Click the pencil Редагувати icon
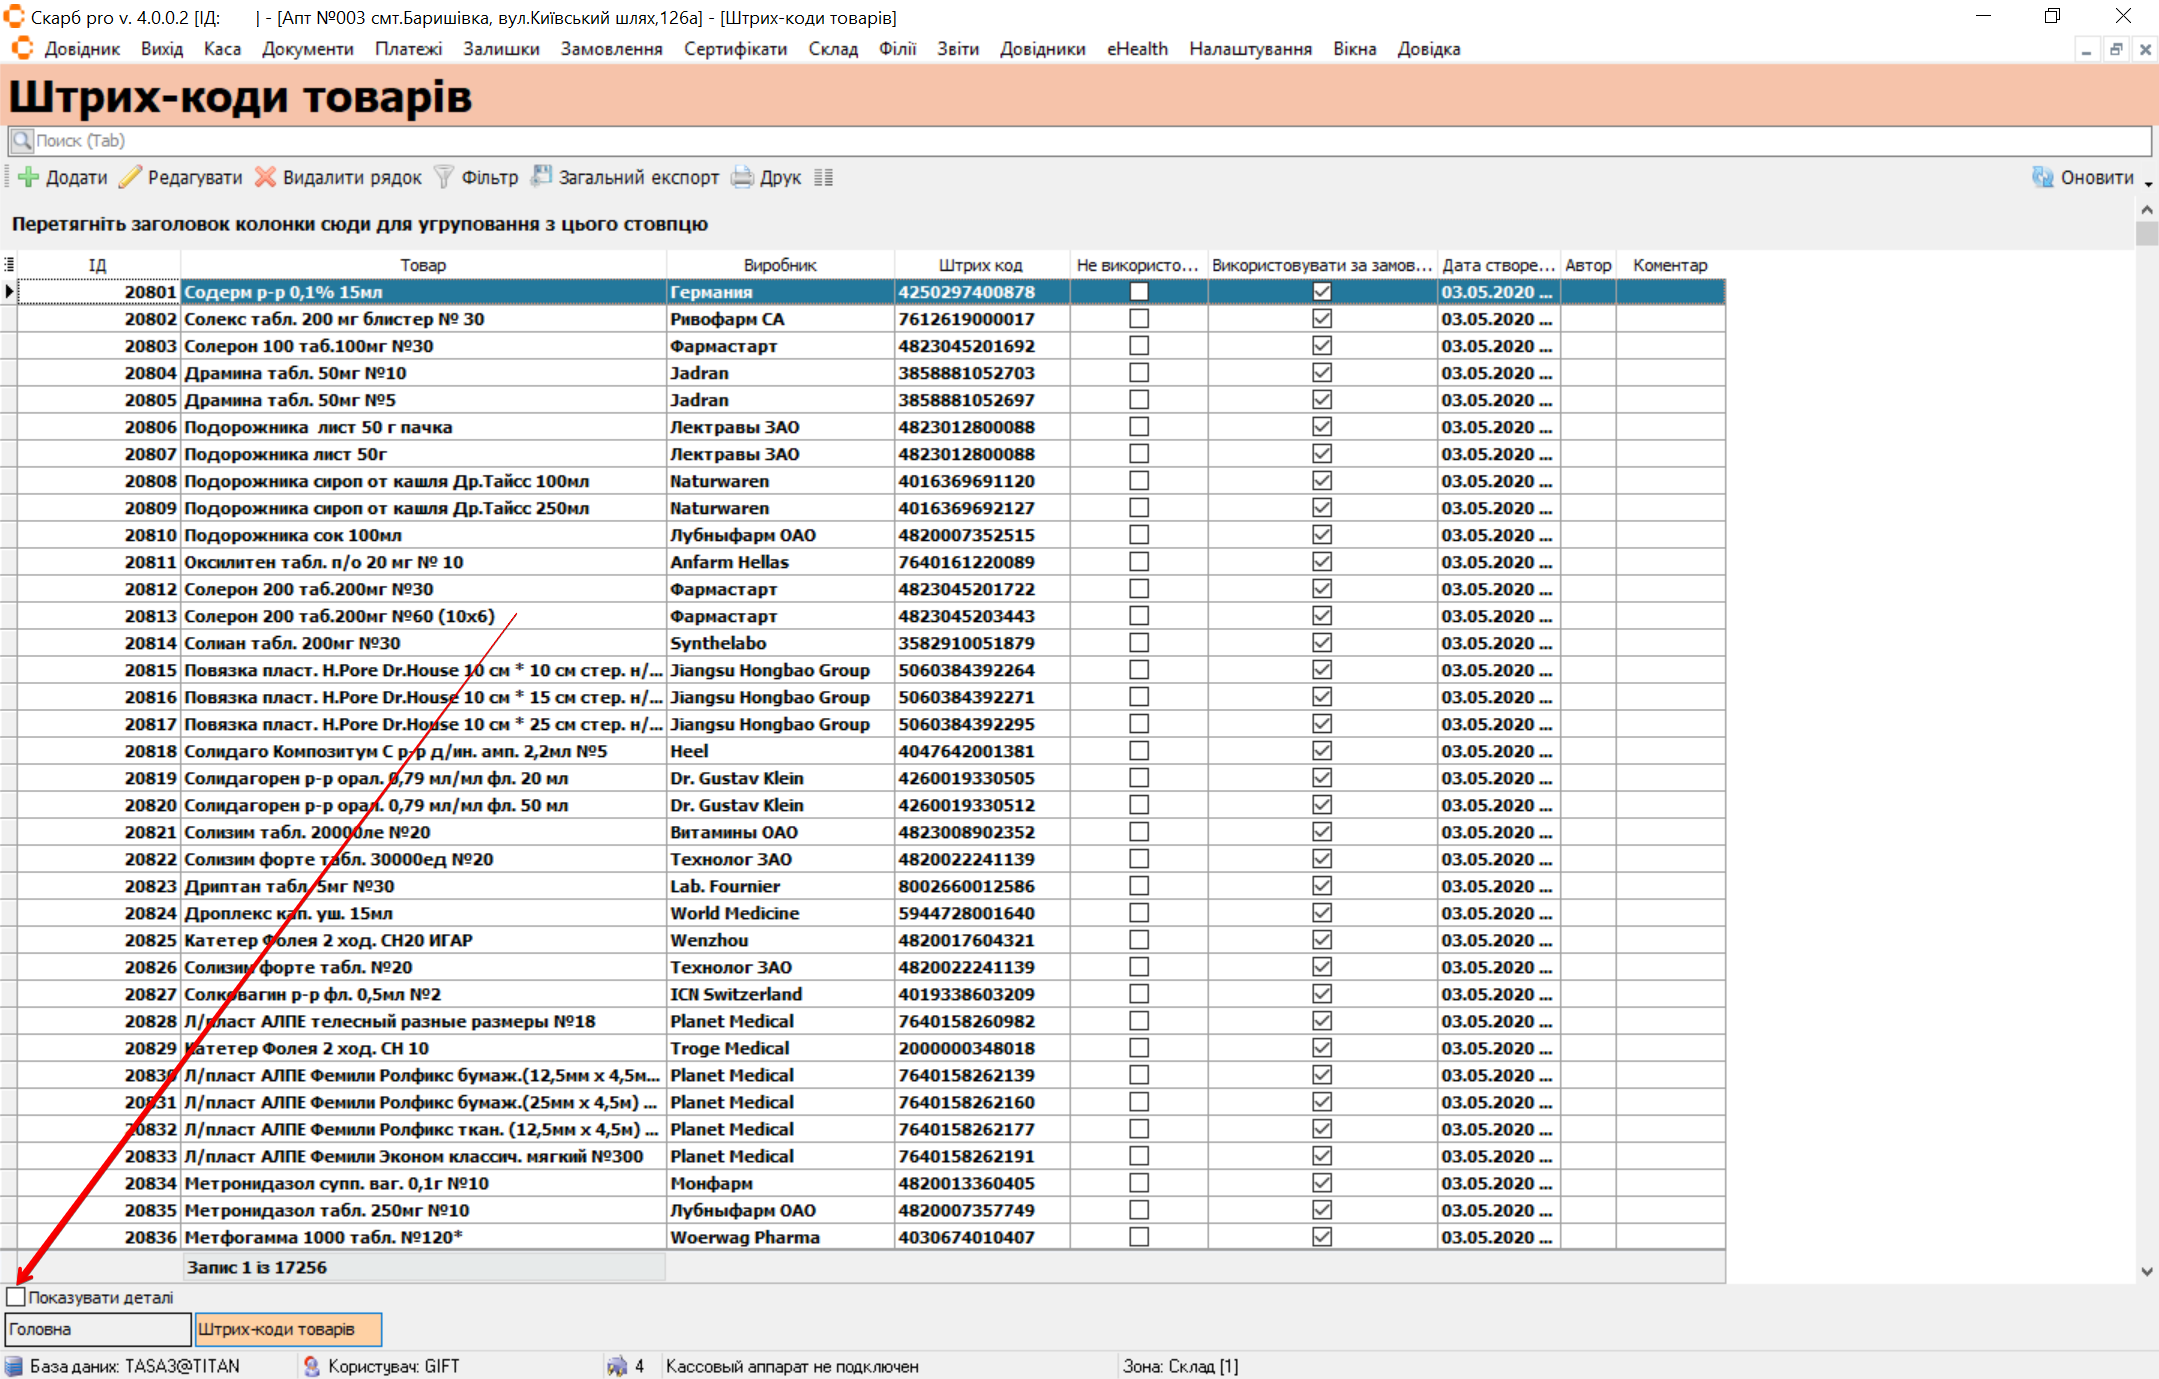The width and height of the screenshot is (2159, 1379). coord(131,178)
